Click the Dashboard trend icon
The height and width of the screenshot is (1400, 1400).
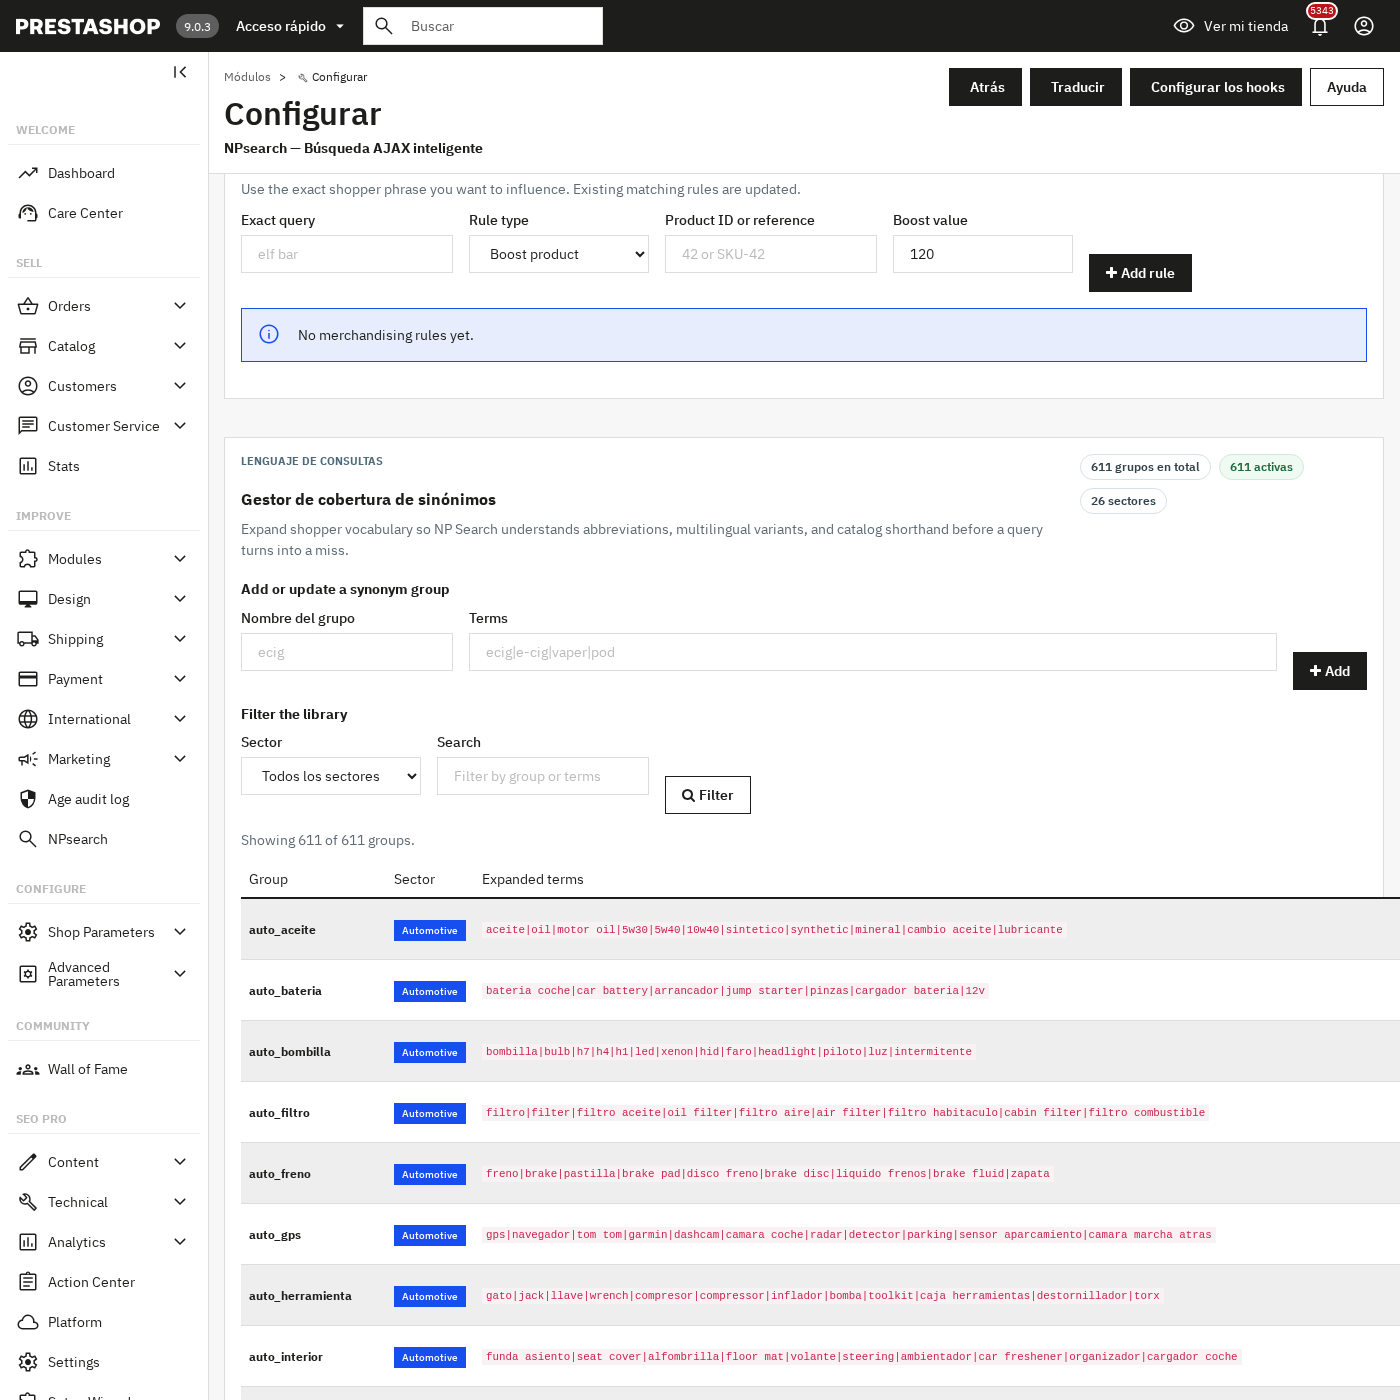28,173
